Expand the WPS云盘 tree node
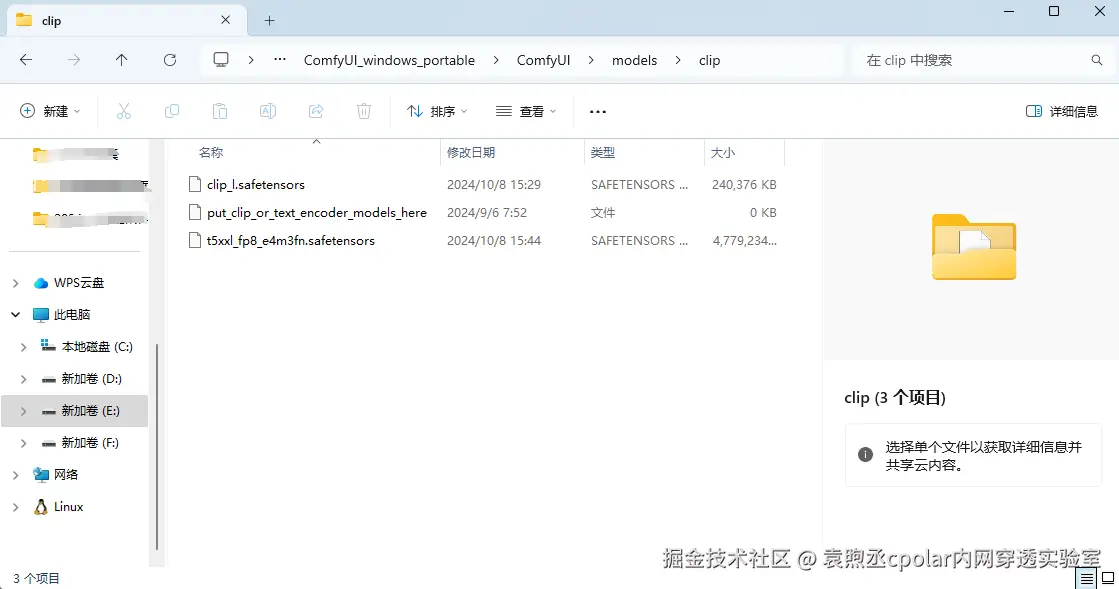 click(16, 283)
